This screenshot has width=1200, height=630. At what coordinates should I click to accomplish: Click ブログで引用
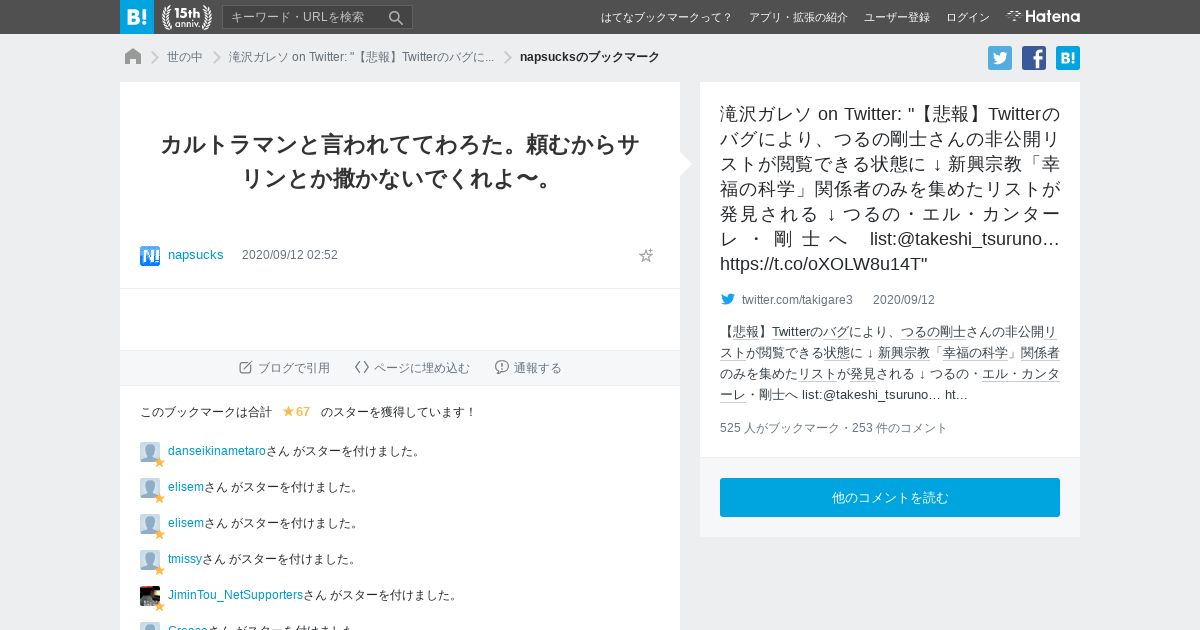284,368
